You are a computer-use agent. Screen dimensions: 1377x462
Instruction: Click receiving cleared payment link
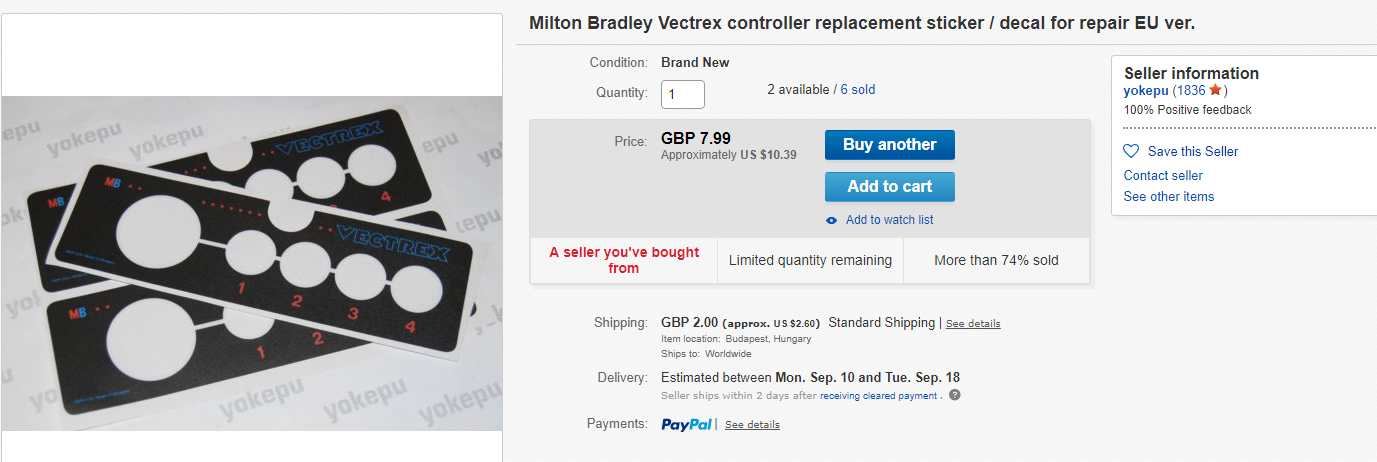878,396
